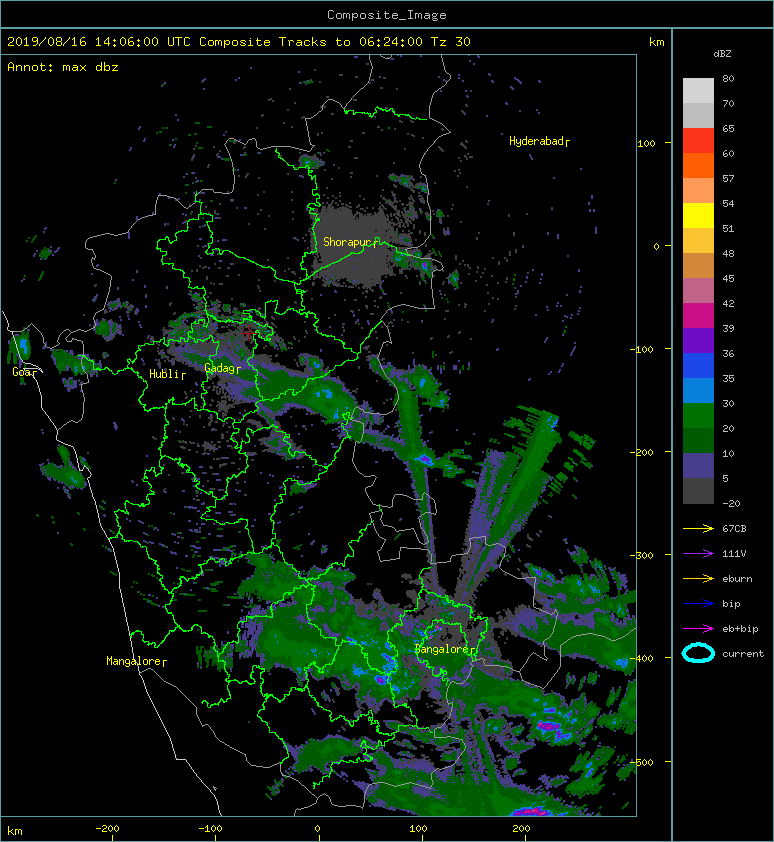Click the date time header text
The image size is (774, 842).
(x=238, y=42)
